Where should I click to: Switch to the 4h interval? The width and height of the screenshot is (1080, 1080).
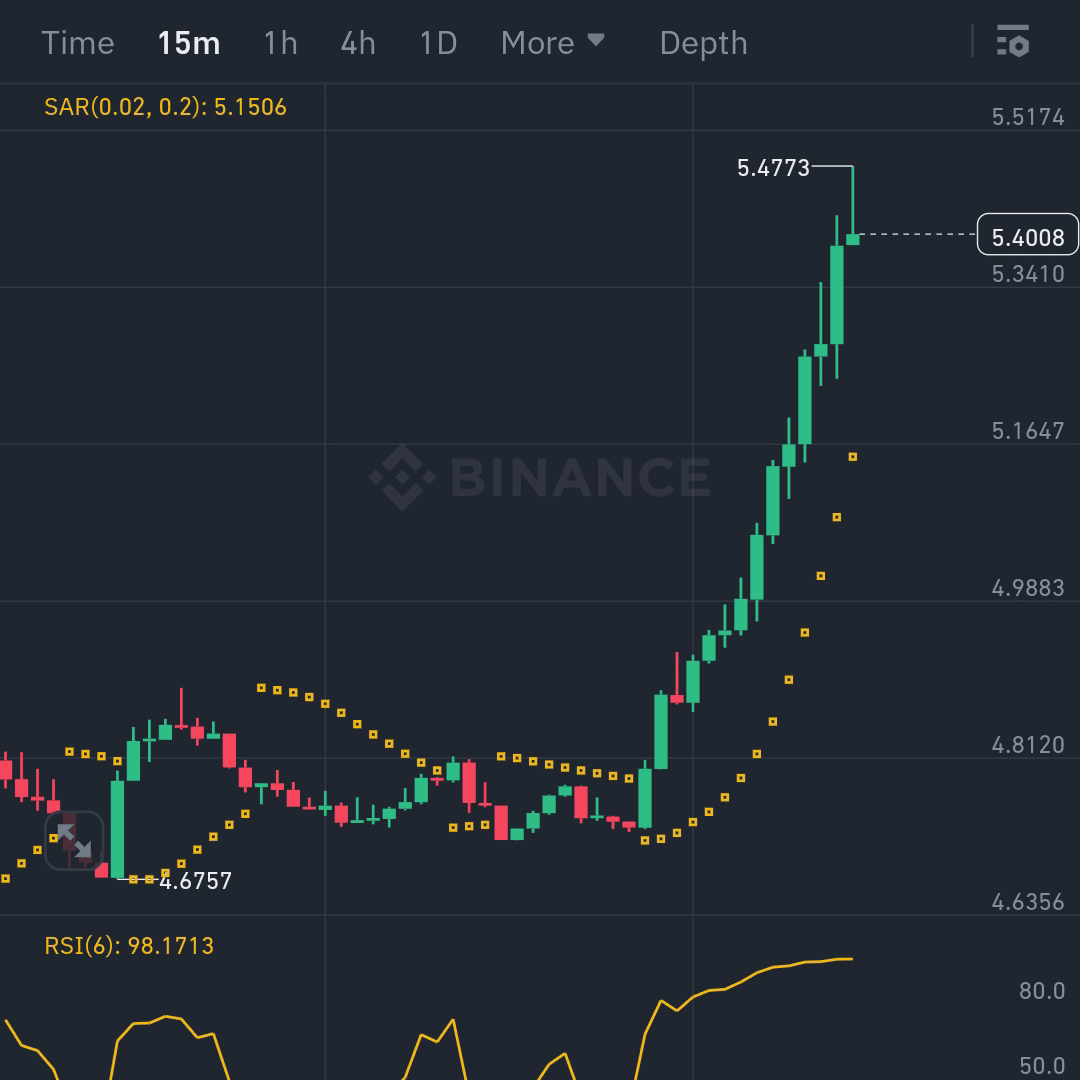click(357, 43)
